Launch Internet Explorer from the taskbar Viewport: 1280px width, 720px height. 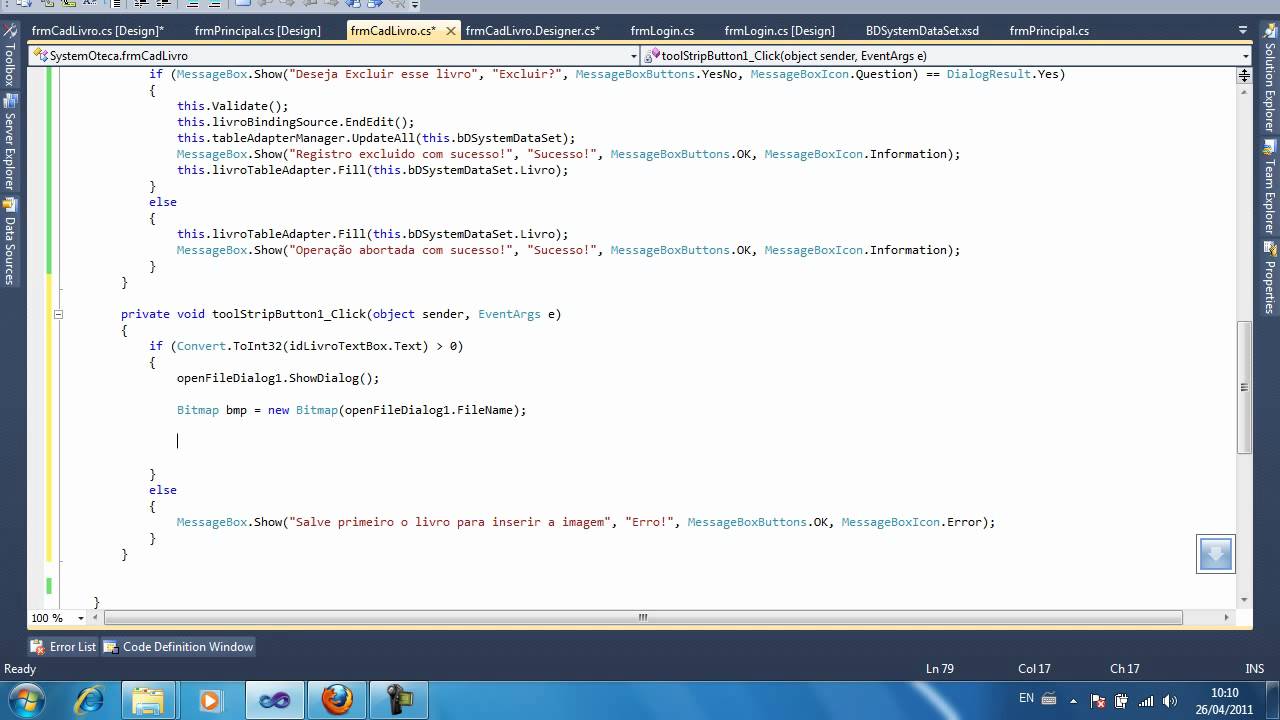[x=88, y=700]
